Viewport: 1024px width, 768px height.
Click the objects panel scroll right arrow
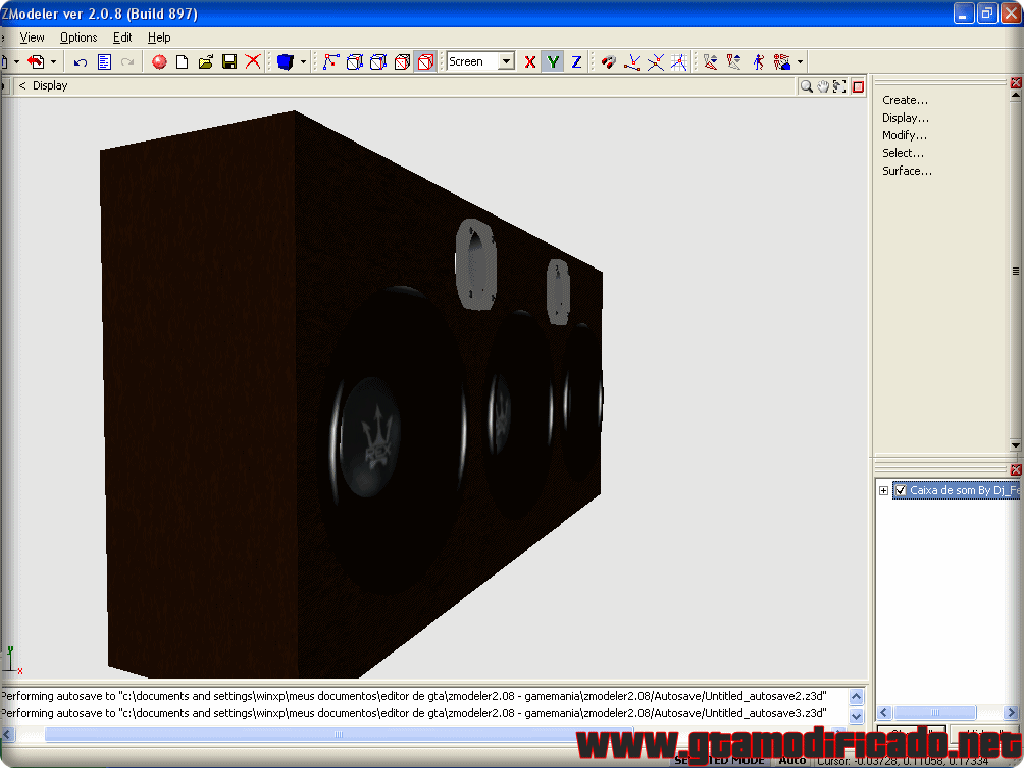click(1011, 712)
